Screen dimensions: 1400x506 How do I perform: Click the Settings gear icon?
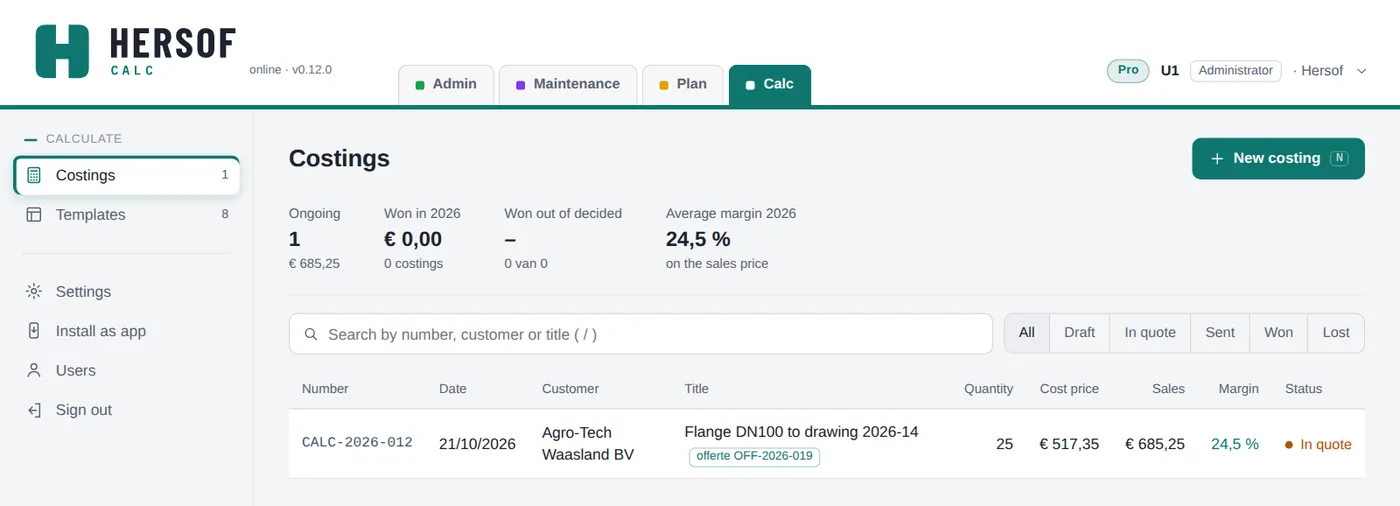click(34, 291)
